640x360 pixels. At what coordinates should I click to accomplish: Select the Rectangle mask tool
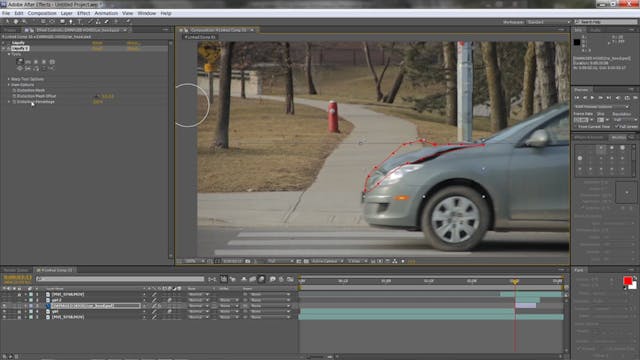[x=62, y=22]
